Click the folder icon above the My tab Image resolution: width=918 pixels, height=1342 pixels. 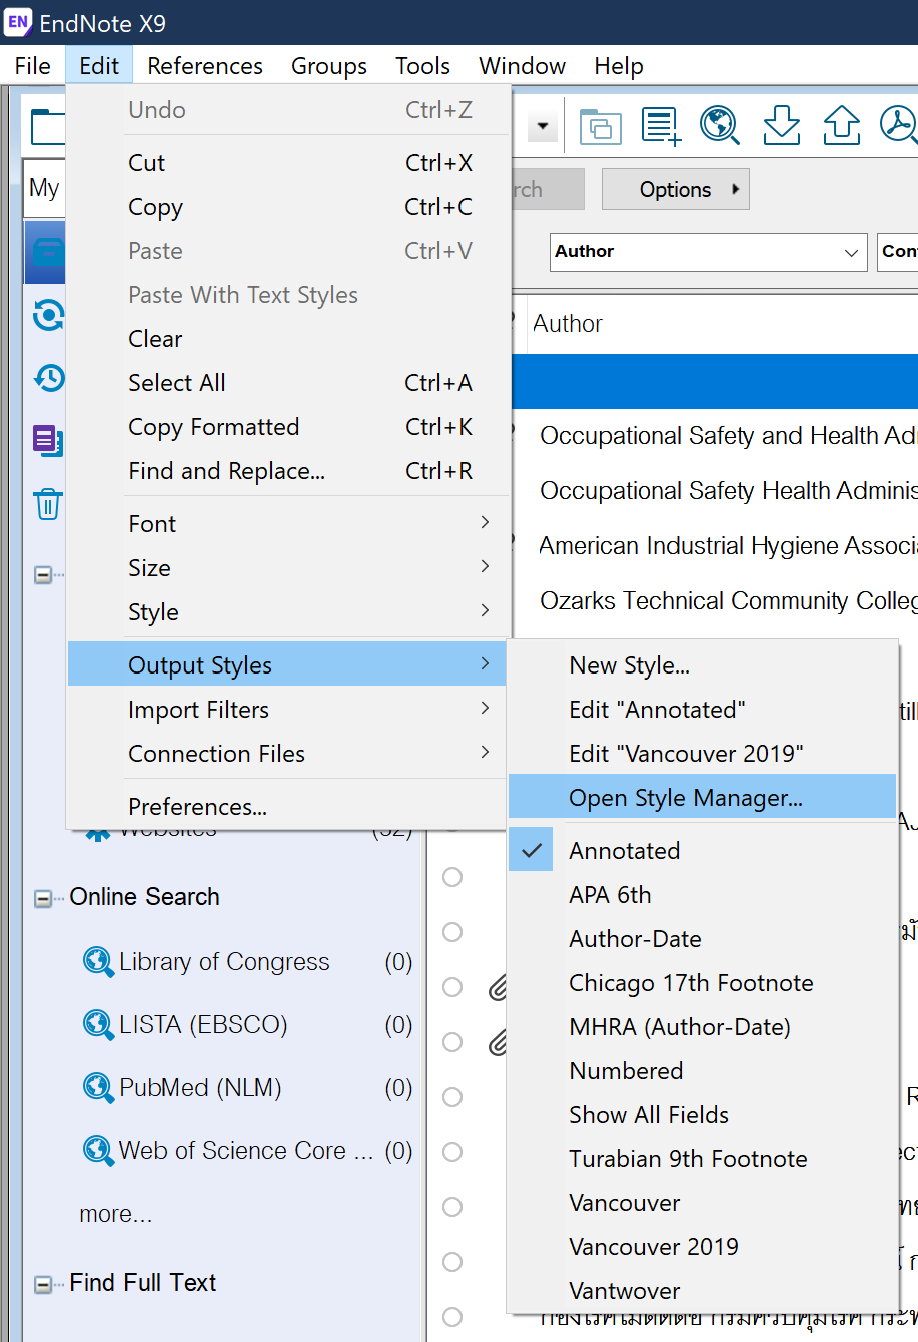tap(46, 127)
